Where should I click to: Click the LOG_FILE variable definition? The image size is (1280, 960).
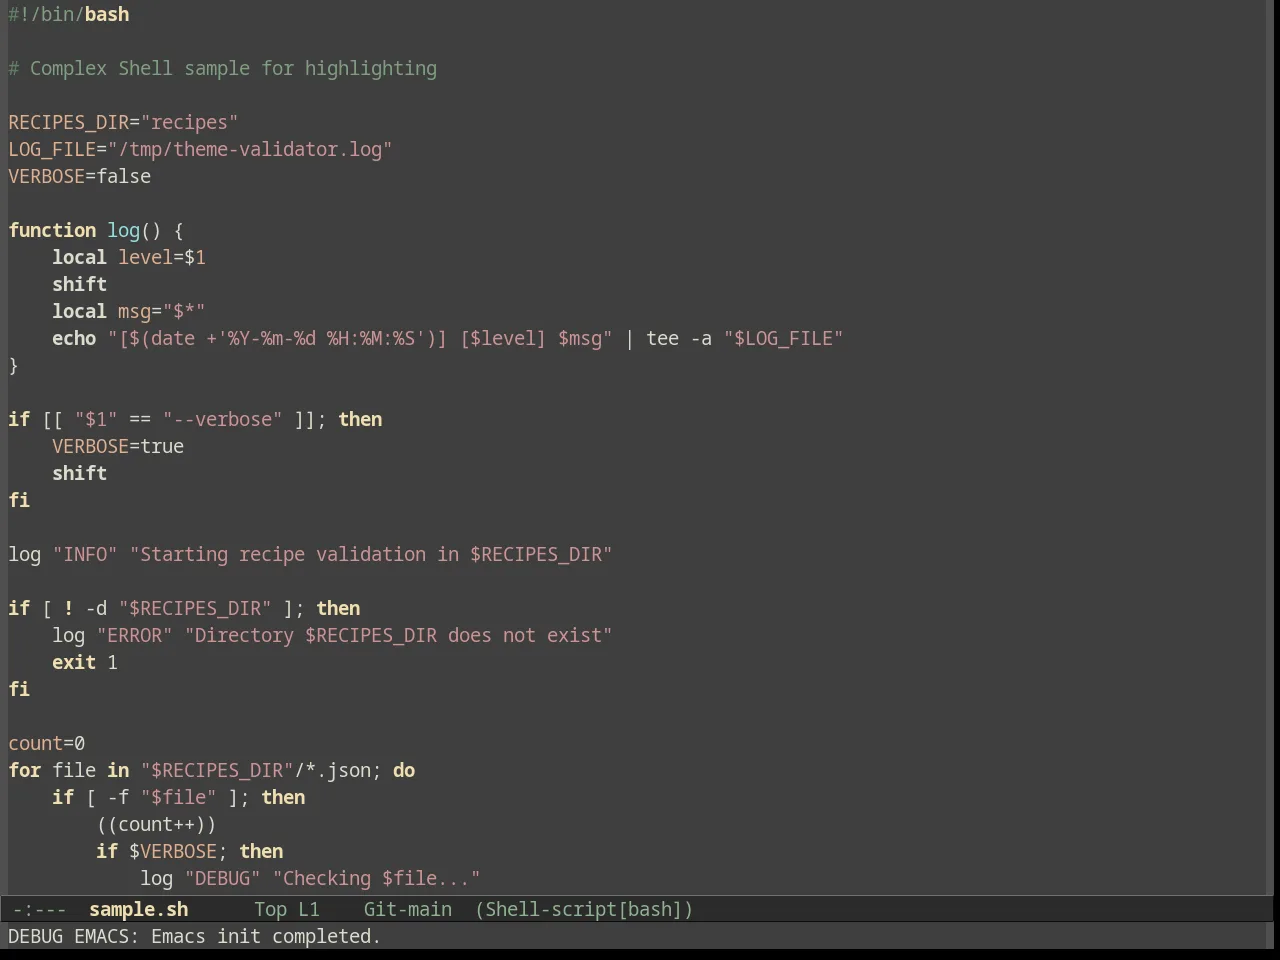(200, 150)
